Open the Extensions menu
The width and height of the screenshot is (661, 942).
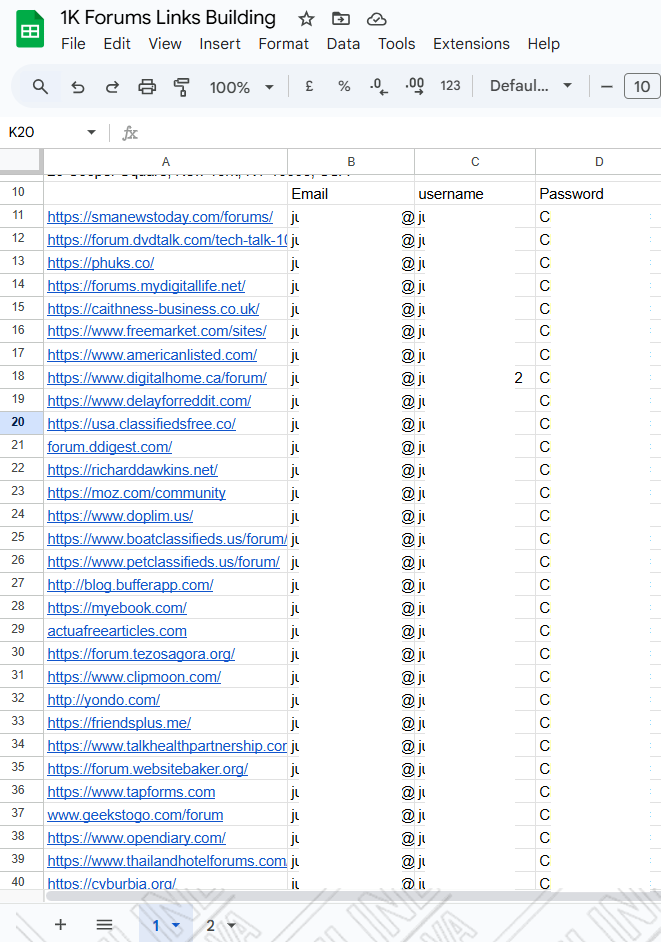coord(471,44)
